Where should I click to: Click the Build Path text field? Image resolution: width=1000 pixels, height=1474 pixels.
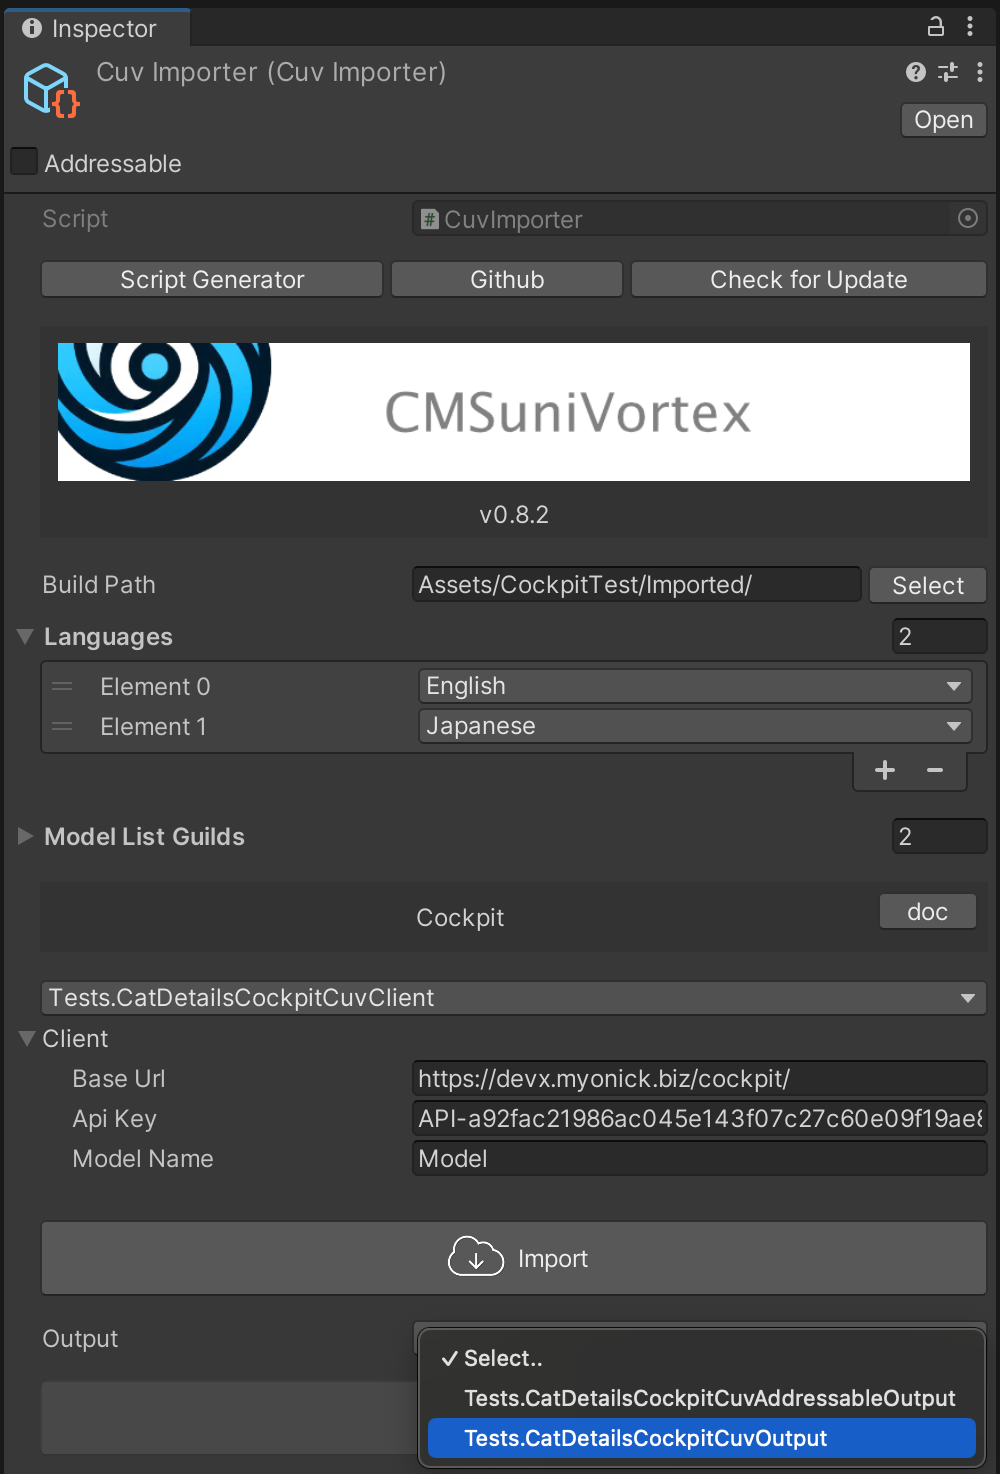tap(637, 585)
